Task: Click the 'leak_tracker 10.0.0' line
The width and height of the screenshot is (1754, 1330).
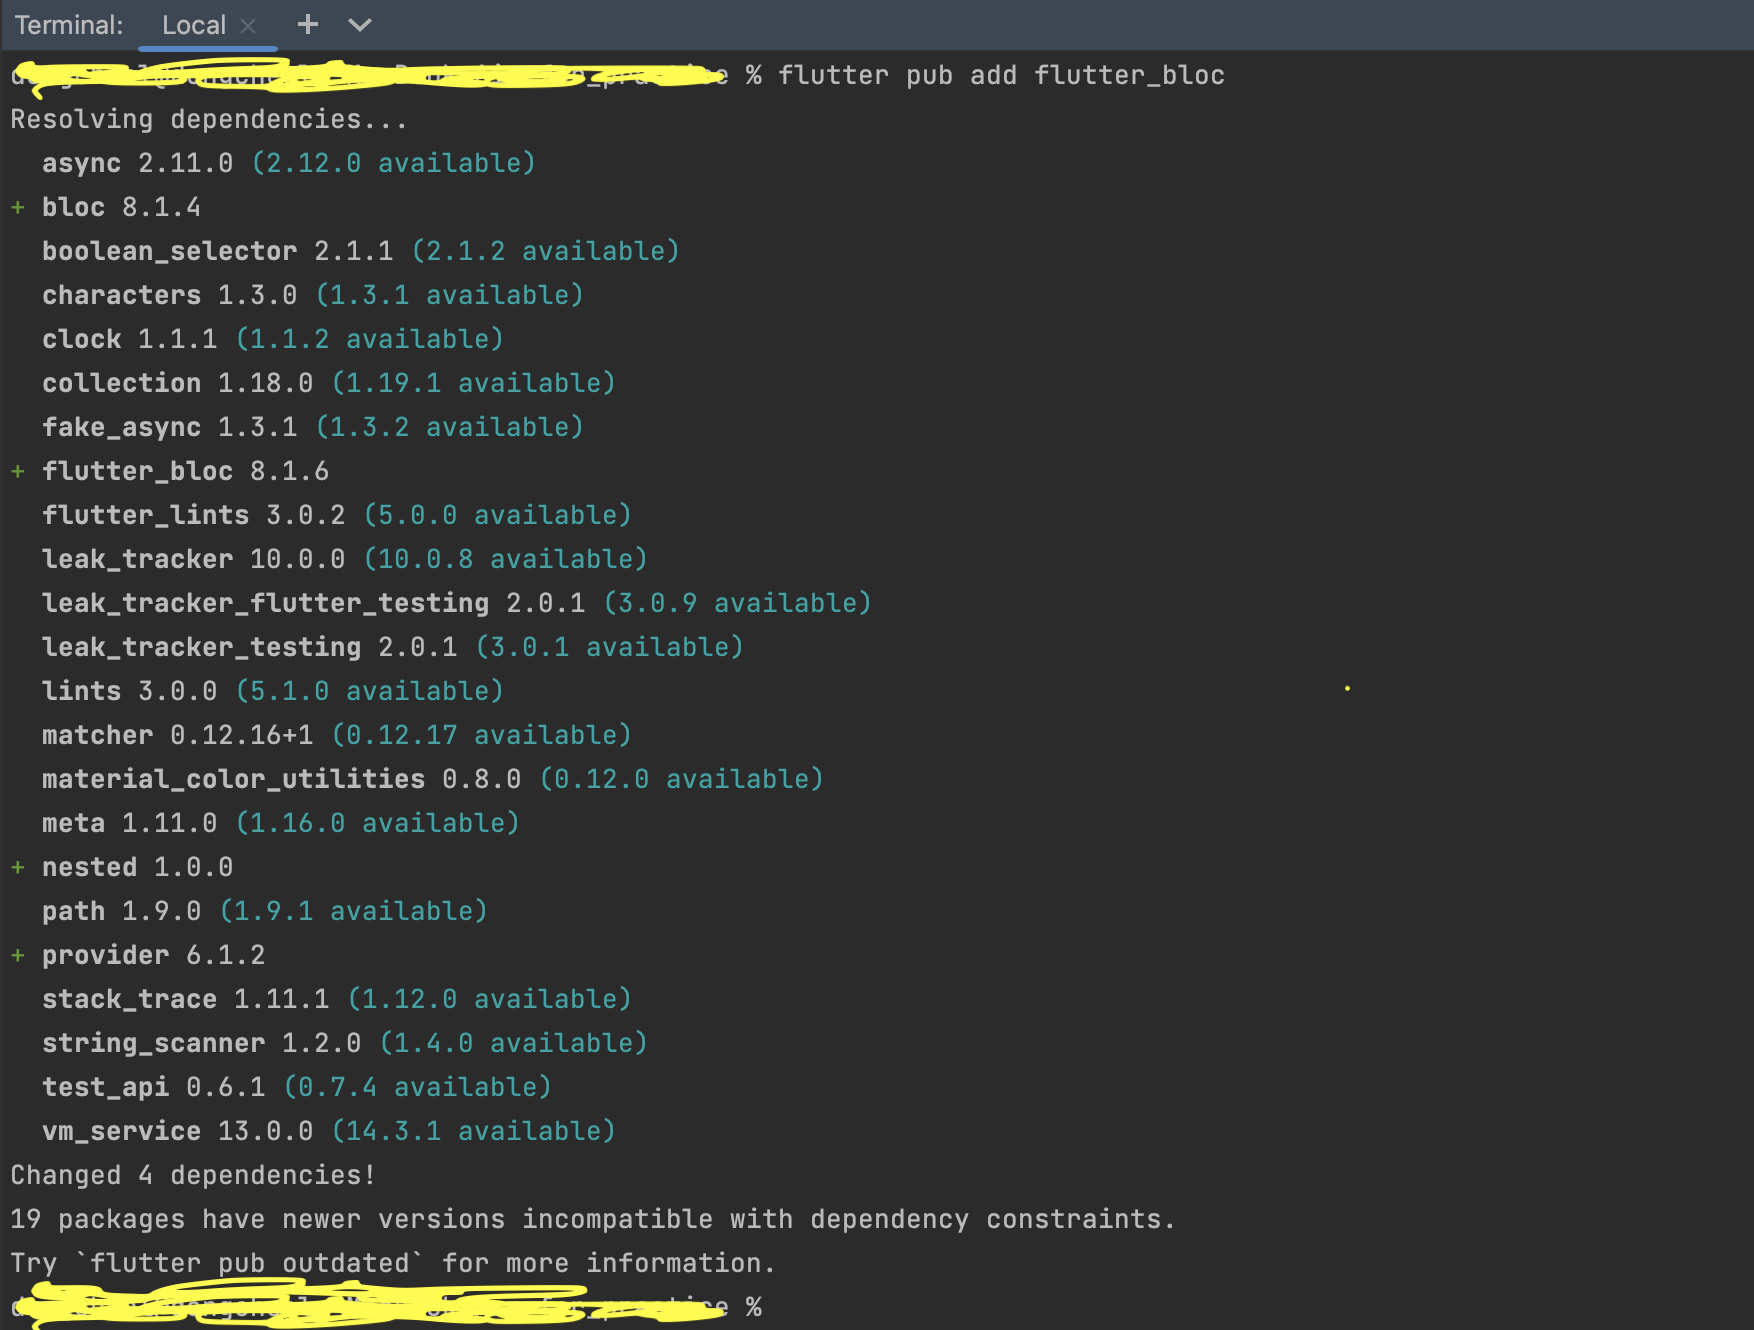Action: [x=345, y=559]
